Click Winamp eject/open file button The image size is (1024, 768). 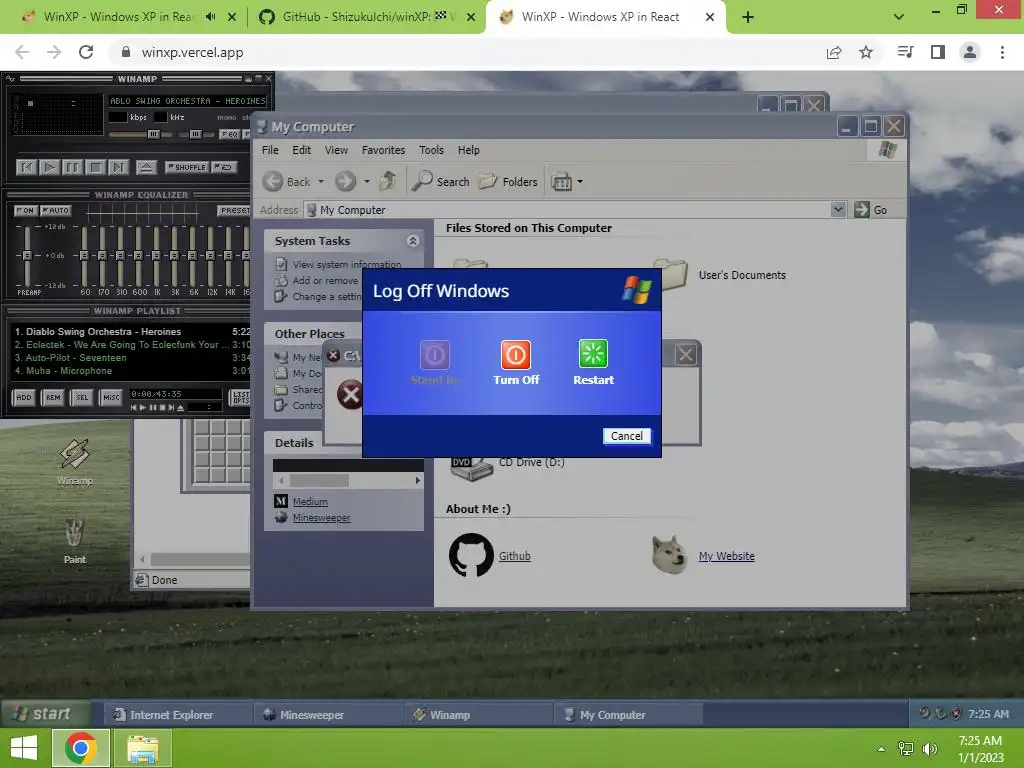tap(146, 168)
